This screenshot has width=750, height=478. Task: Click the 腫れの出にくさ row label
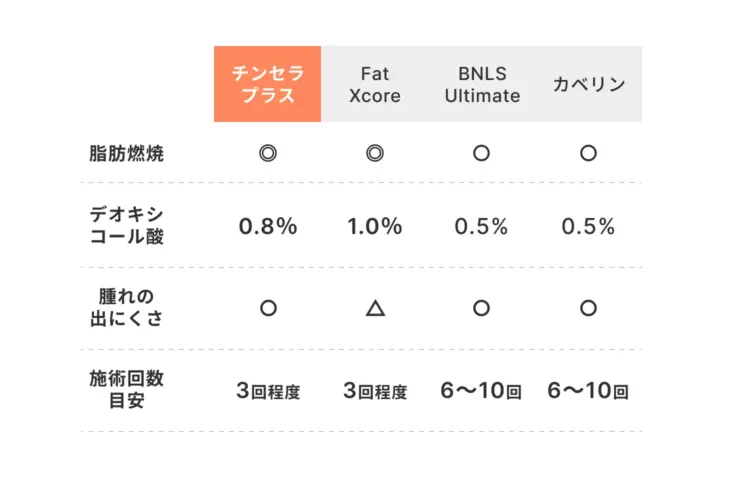[126, 308]
